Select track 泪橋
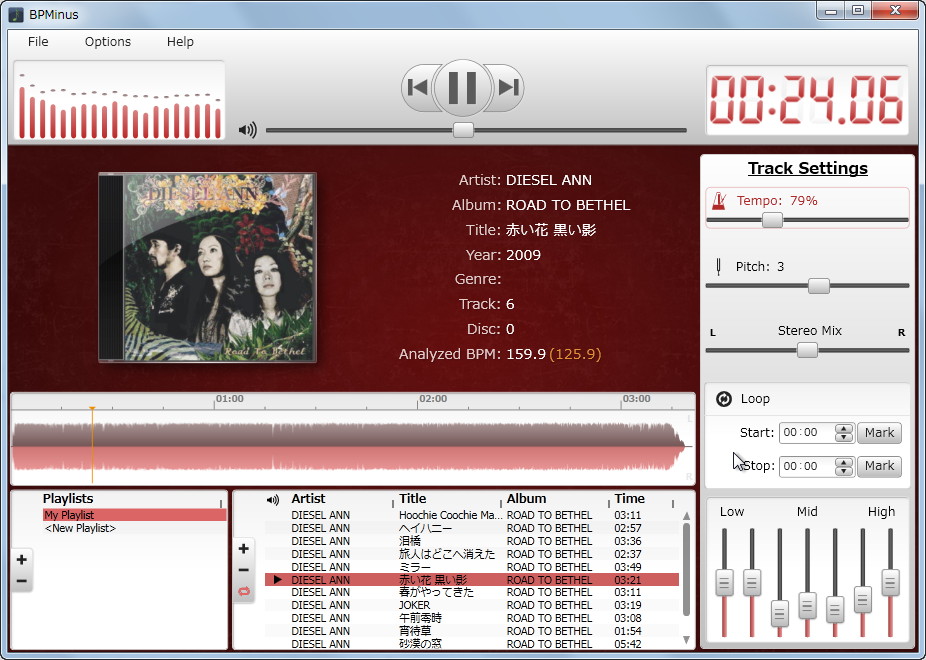Screen dimensions: 926x660 coord(471,541)
